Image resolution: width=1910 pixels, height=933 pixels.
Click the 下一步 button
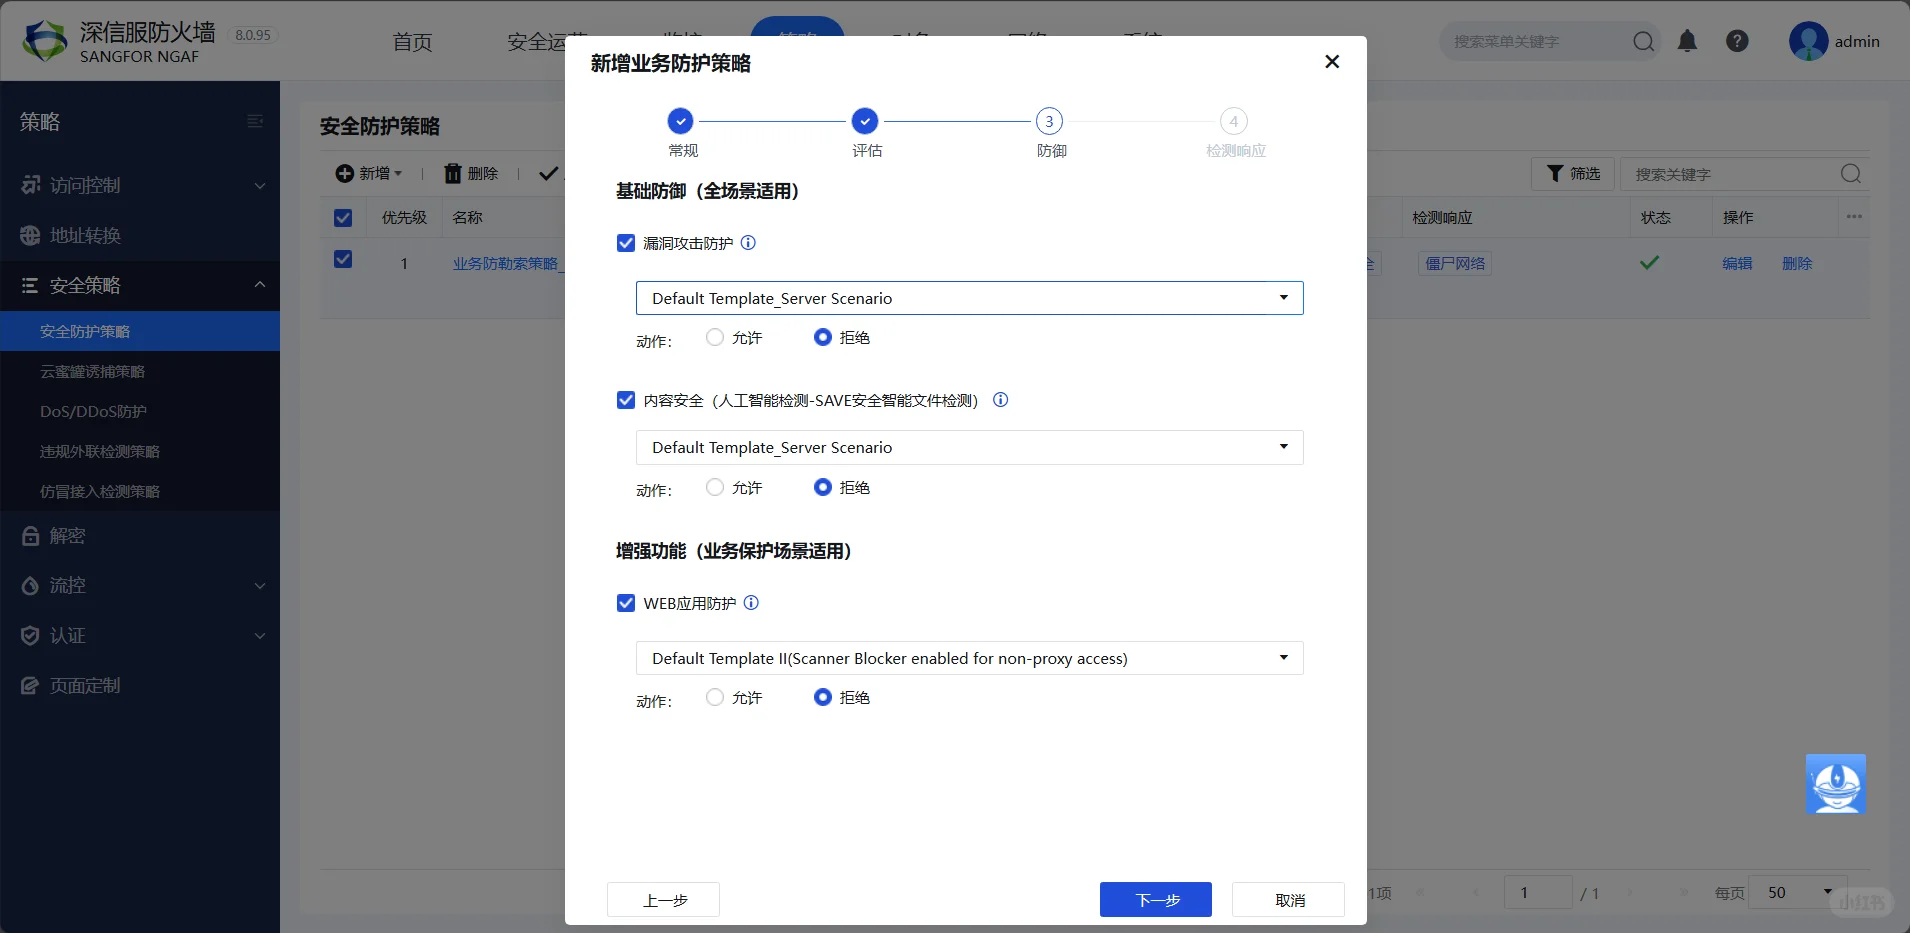tap(1154, 899)
